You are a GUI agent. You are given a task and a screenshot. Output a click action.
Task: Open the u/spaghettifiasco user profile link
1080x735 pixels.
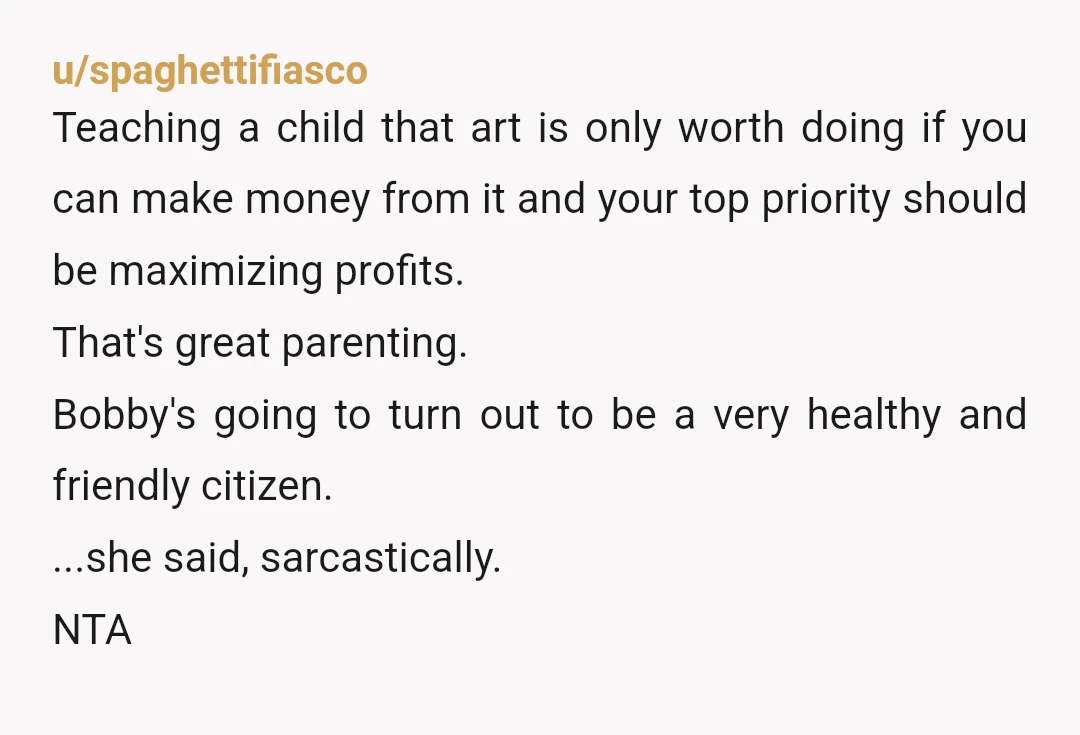point(210,71)
